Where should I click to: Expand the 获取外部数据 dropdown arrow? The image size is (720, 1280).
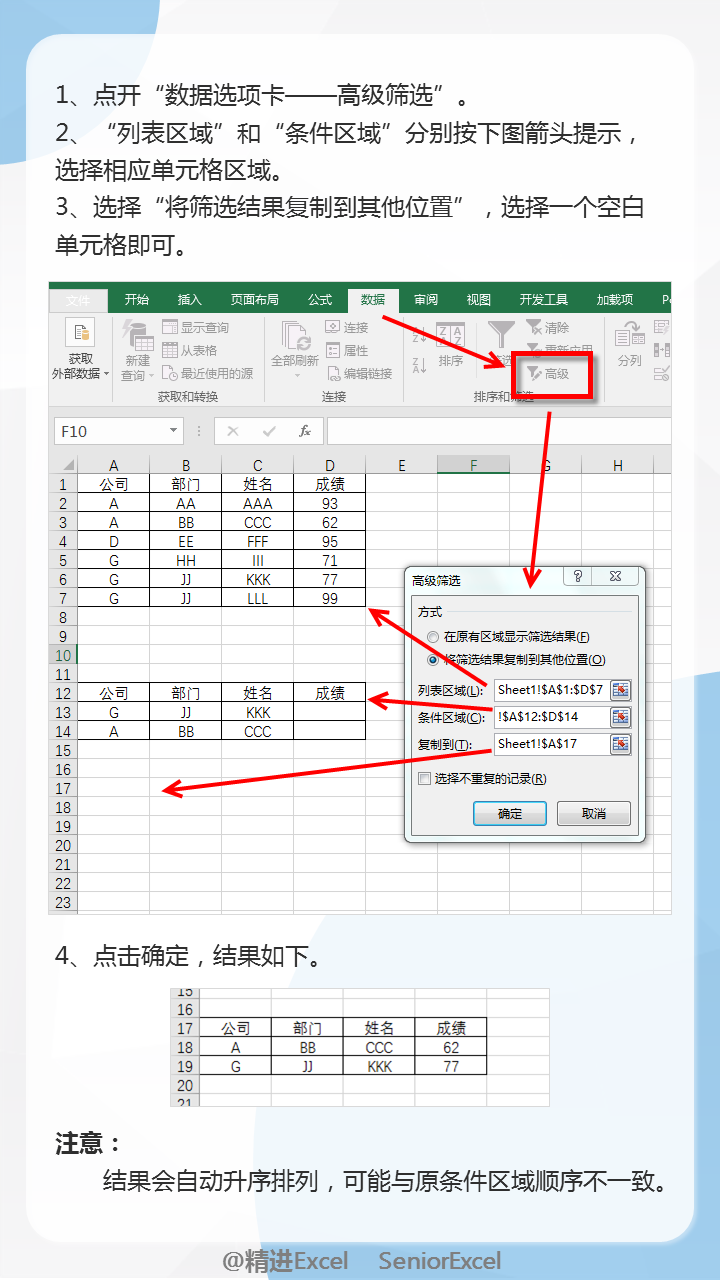[x=107, y=374]
